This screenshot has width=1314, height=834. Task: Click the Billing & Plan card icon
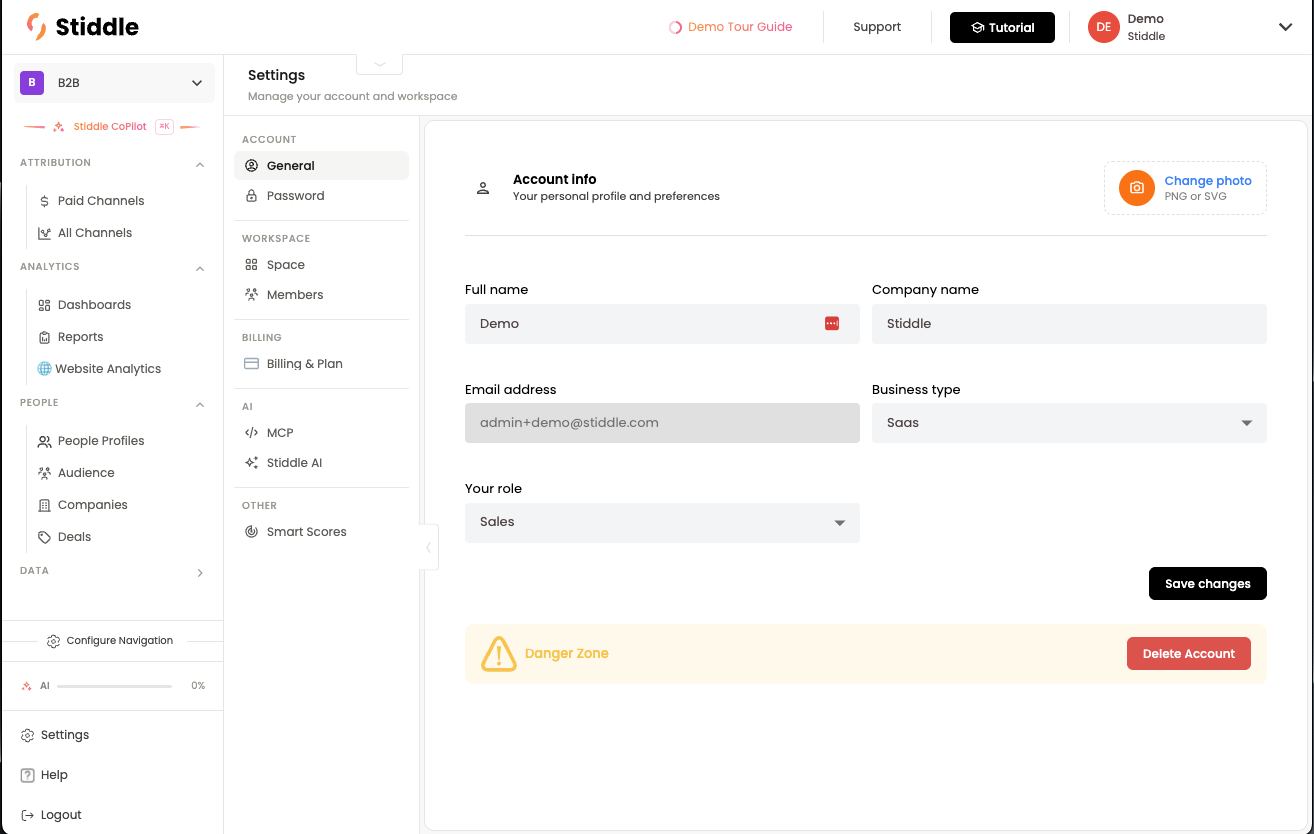(251, 364)
